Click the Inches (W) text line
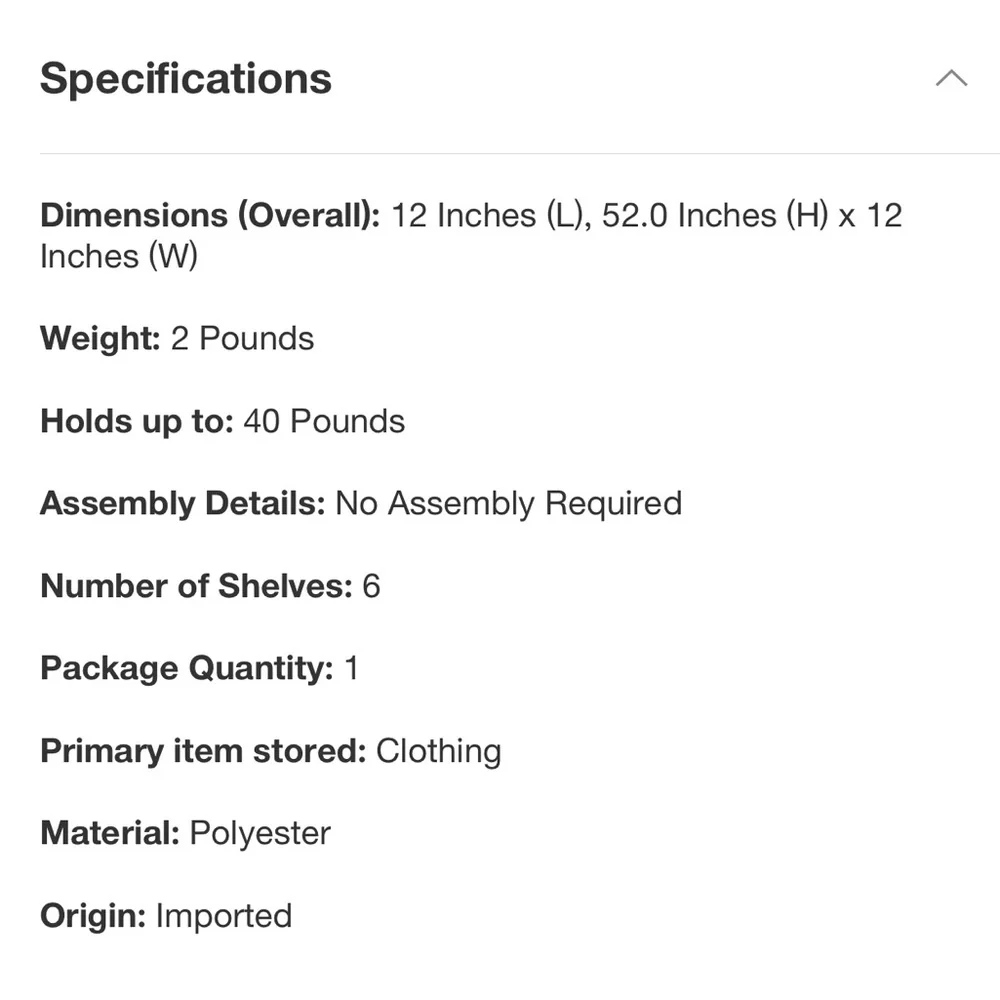This screenshot has width=1000, height=1000. click(x=119, y=257)
